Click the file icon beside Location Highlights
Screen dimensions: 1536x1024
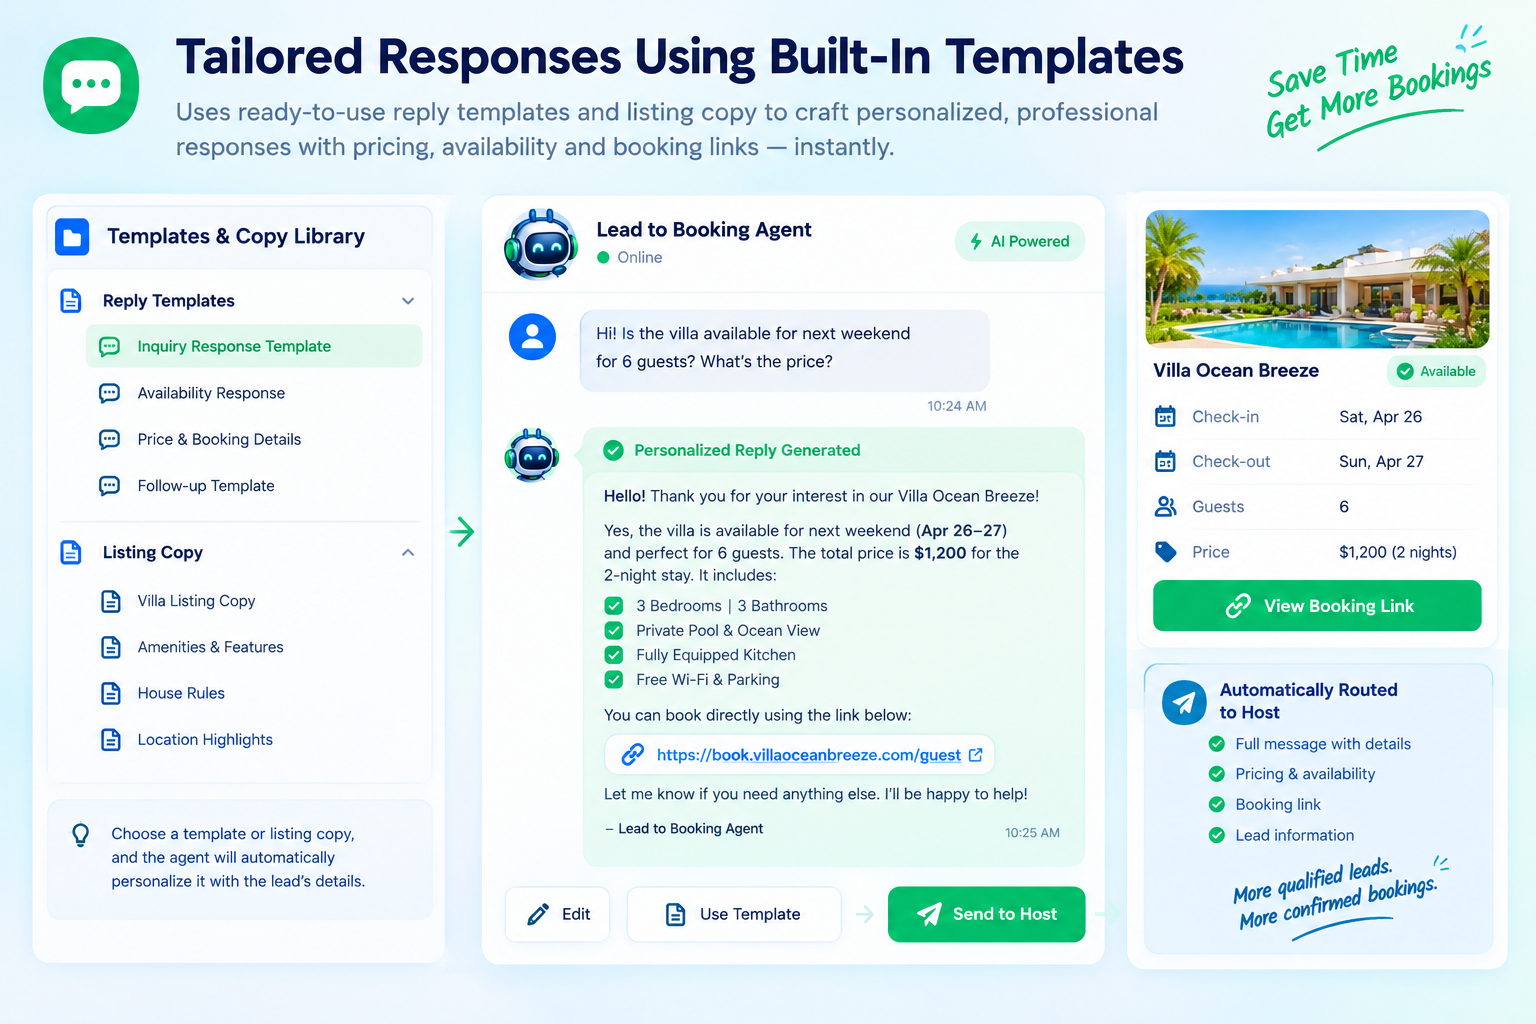[x=111, y=740]
